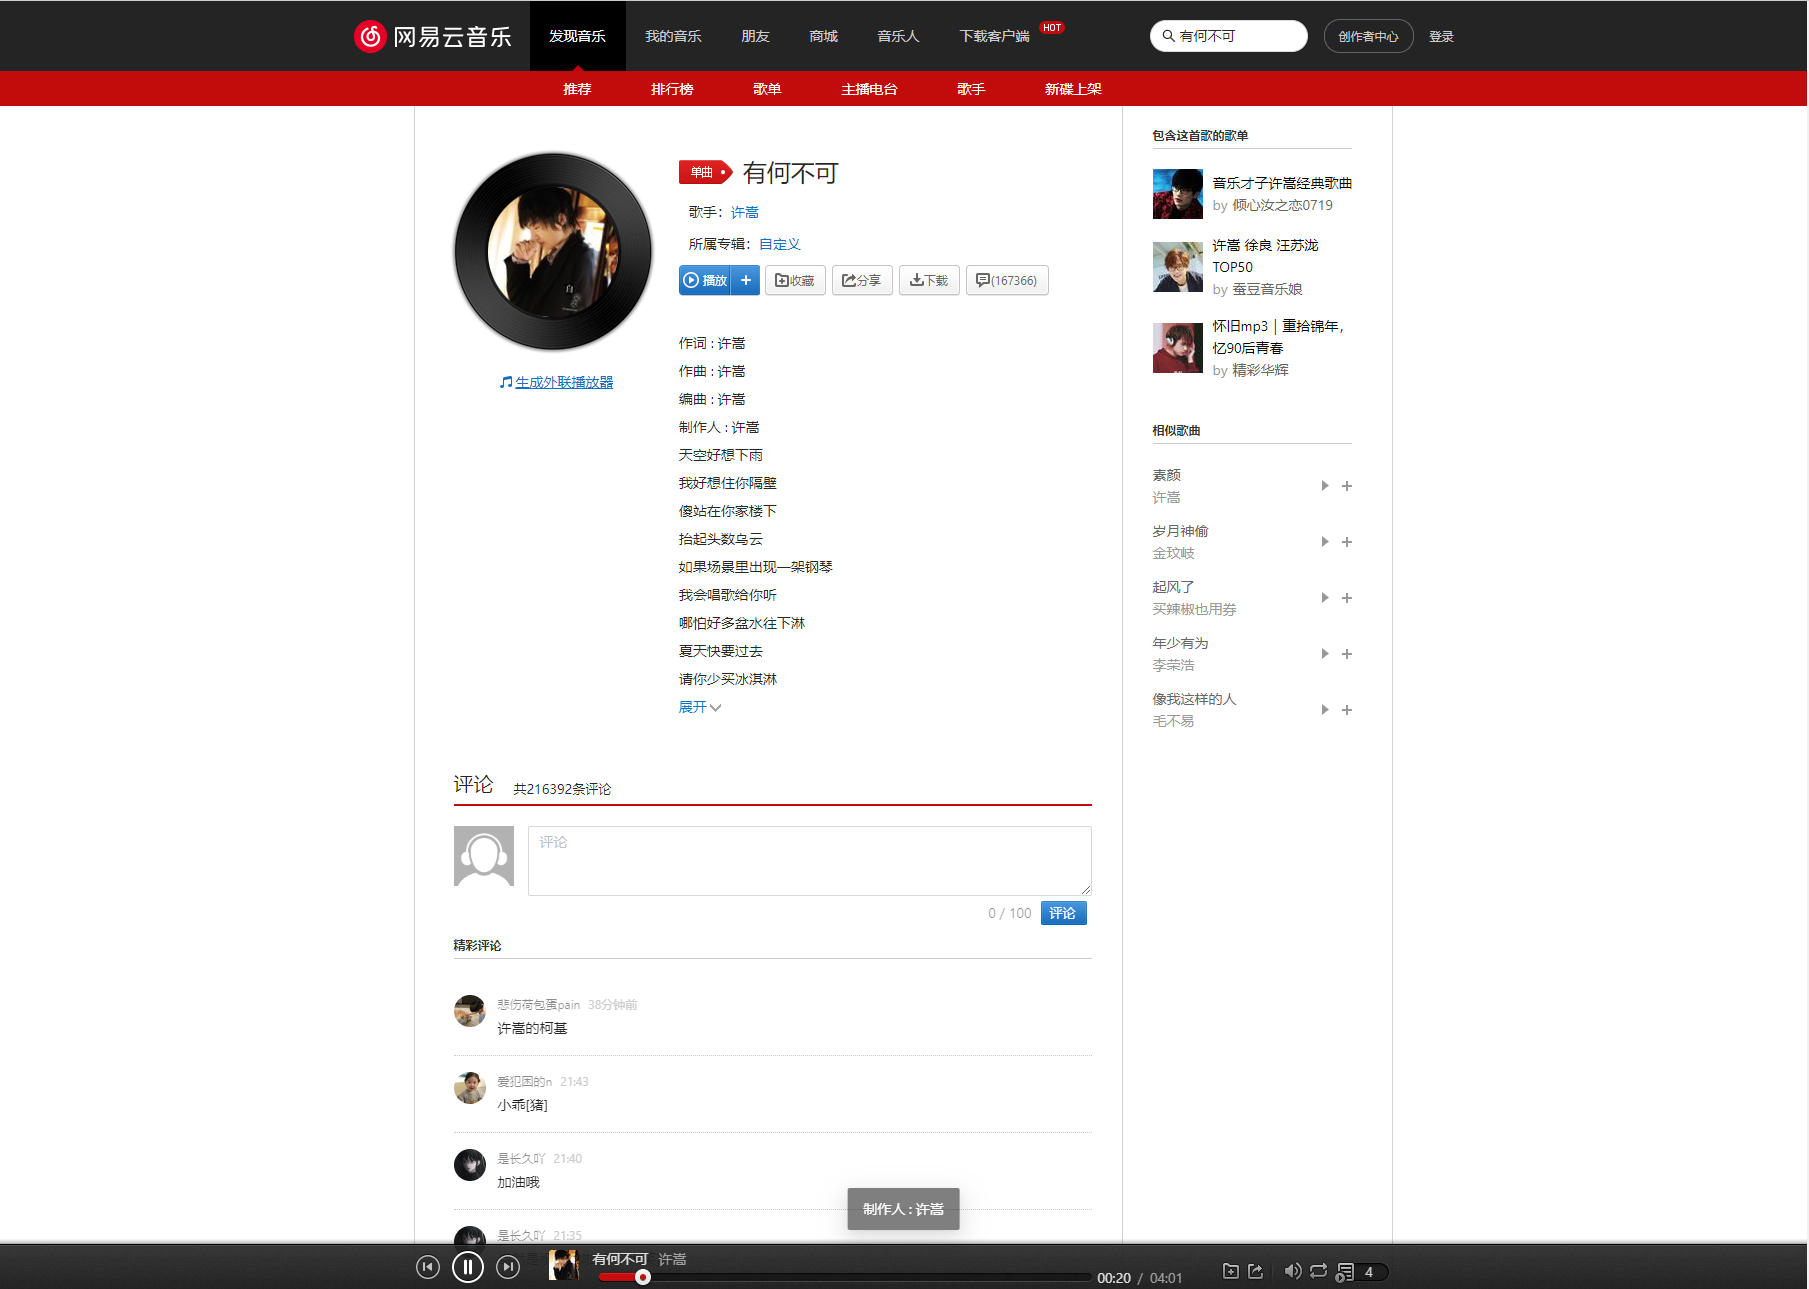
Task: Open the 发现音乐 tab
Action: click(577, 36)
